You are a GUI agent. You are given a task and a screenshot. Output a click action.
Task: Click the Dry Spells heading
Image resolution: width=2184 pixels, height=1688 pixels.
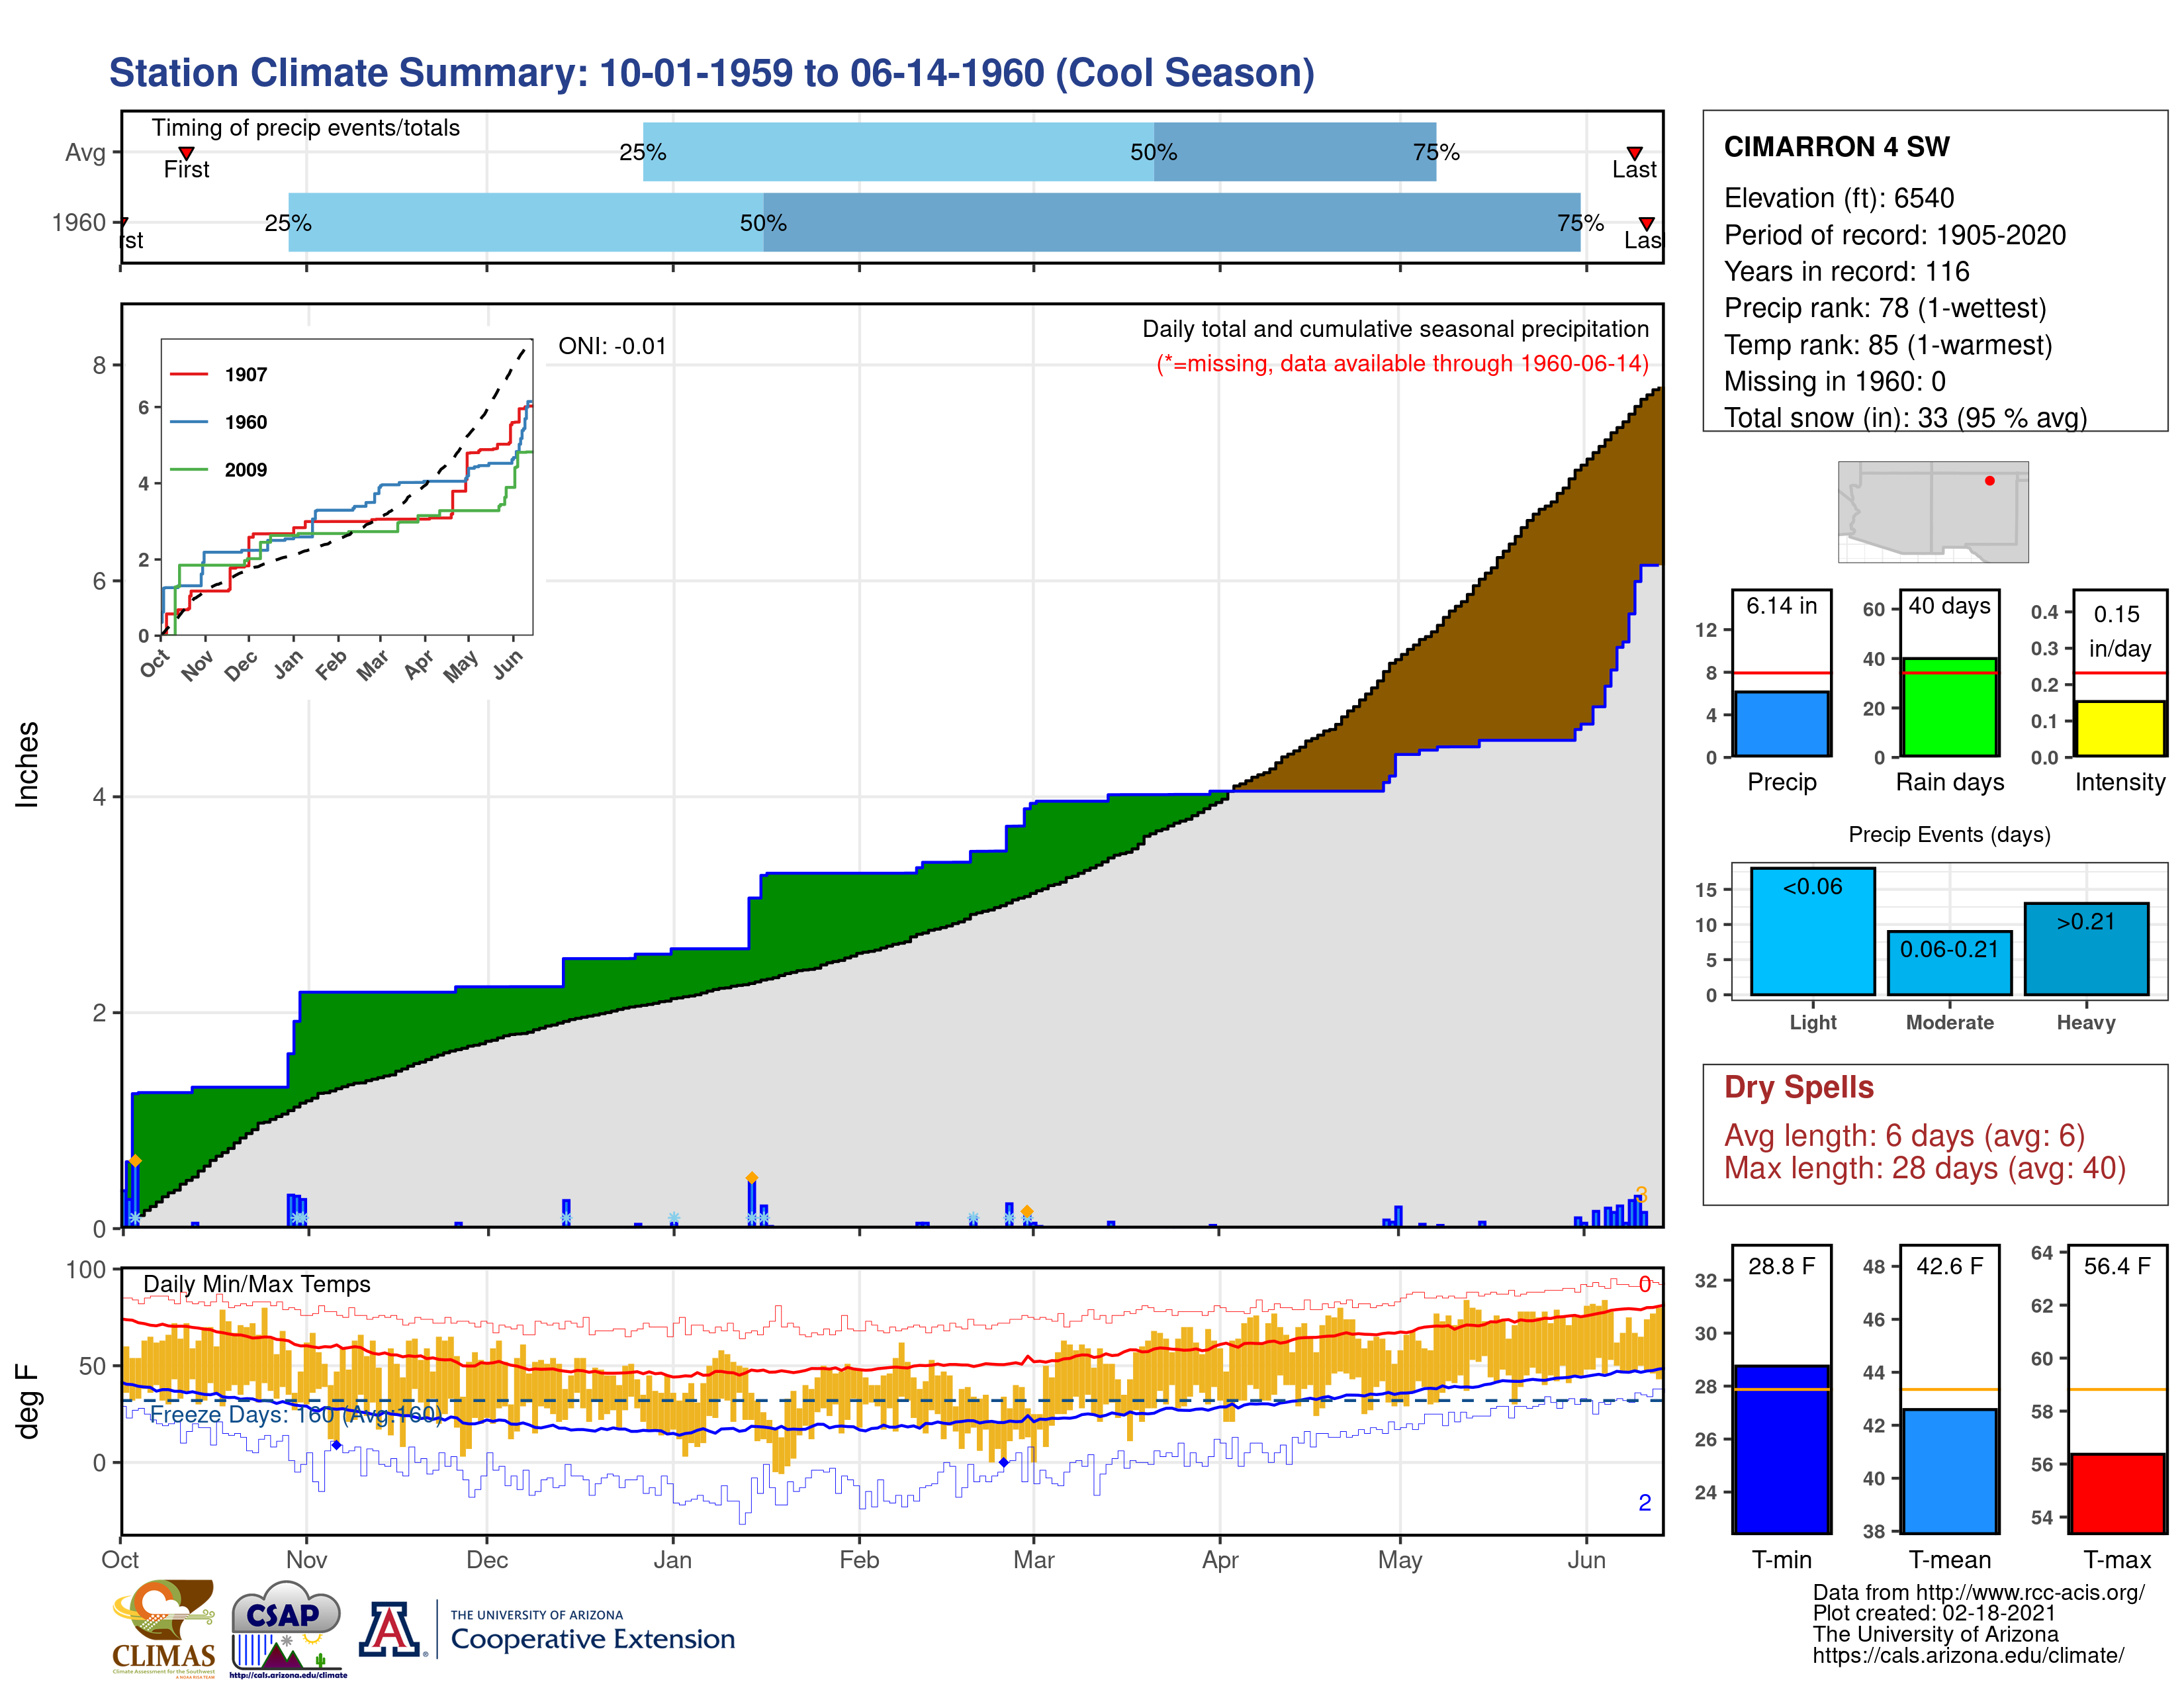(x=1798, y=1087)
